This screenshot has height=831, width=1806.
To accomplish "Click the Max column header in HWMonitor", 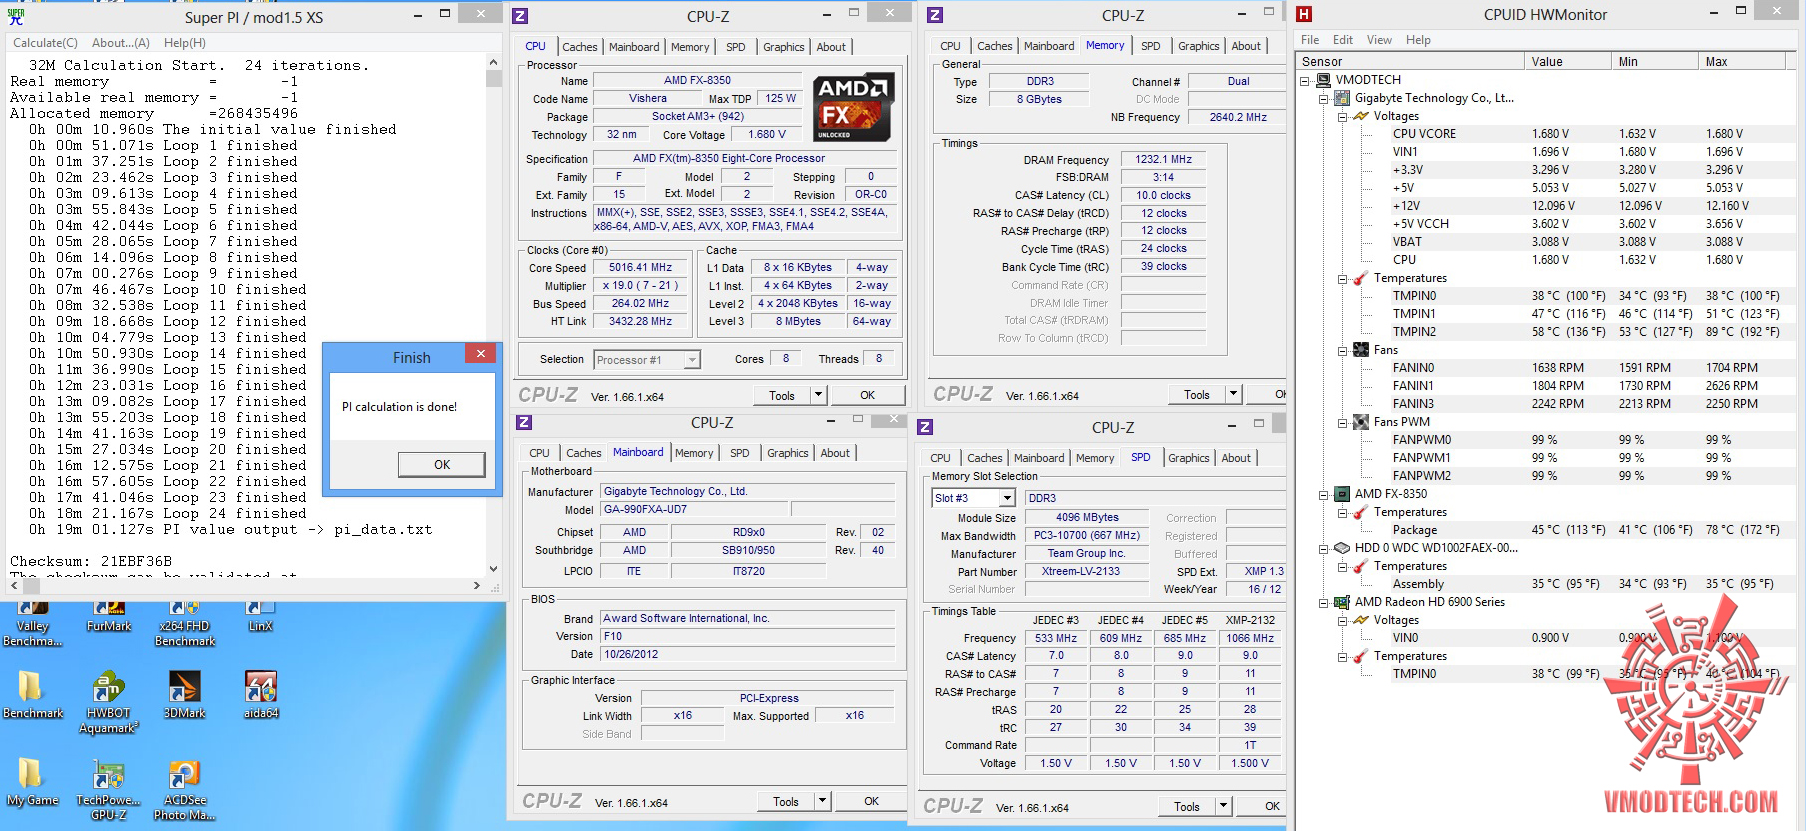I will tap(1743, 62).
